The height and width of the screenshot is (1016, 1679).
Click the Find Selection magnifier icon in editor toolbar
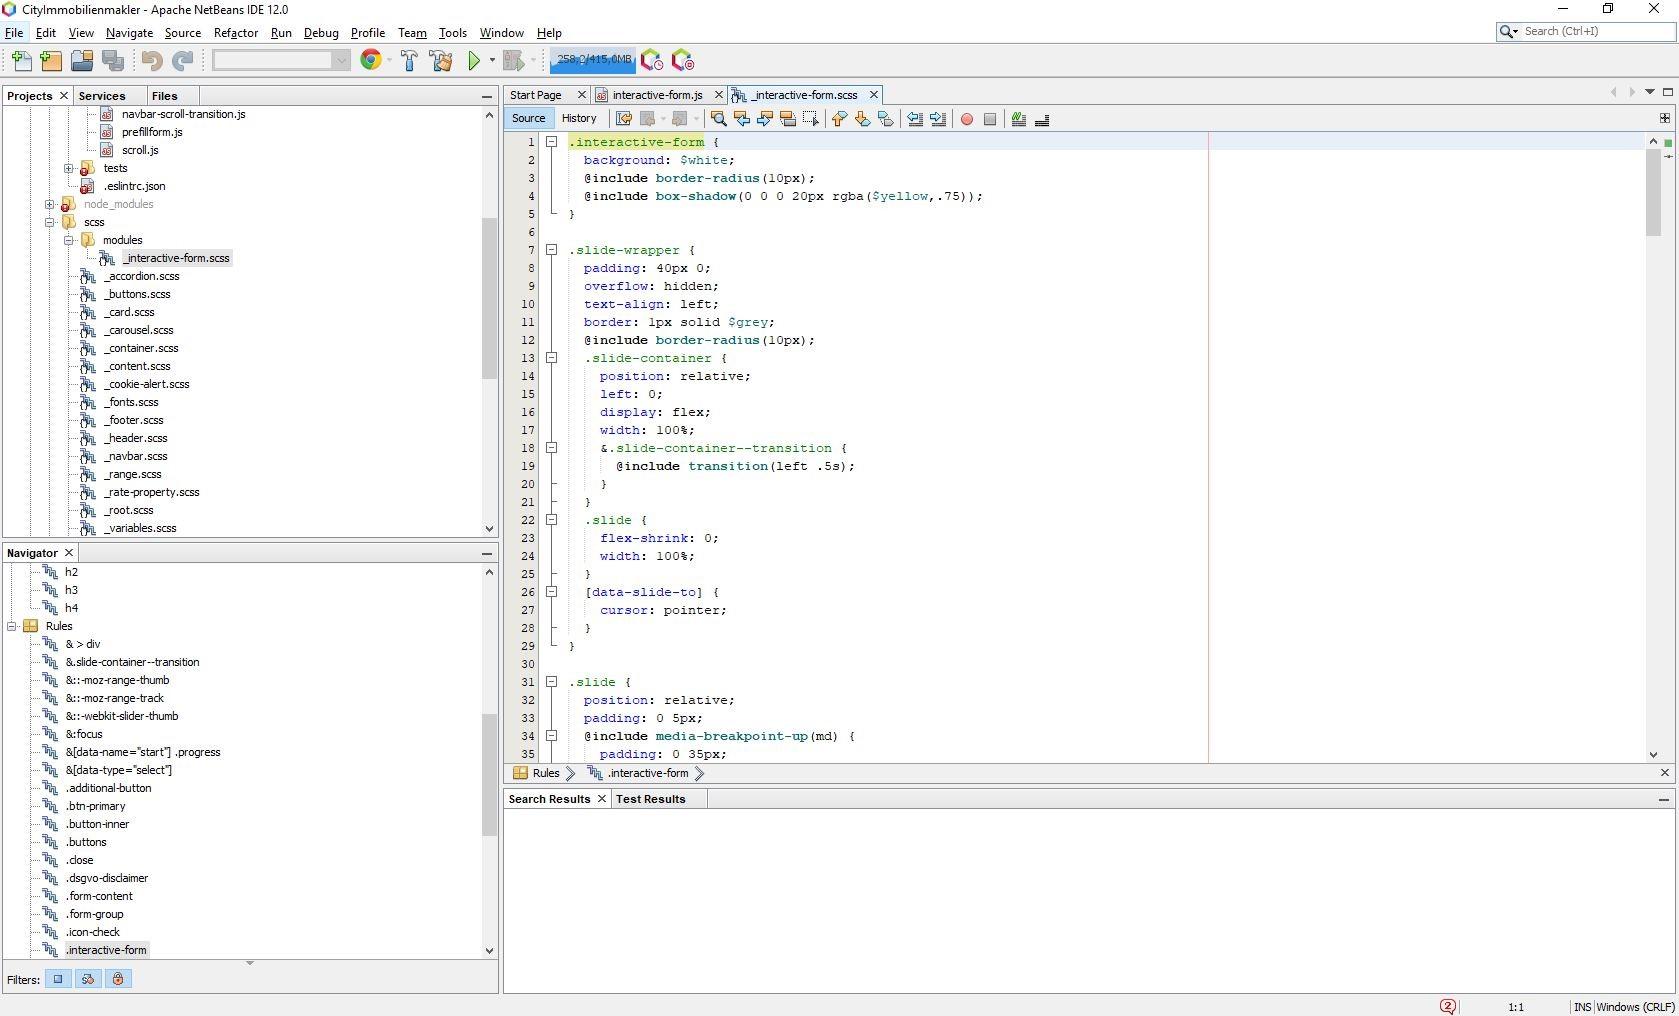(718, 119)
